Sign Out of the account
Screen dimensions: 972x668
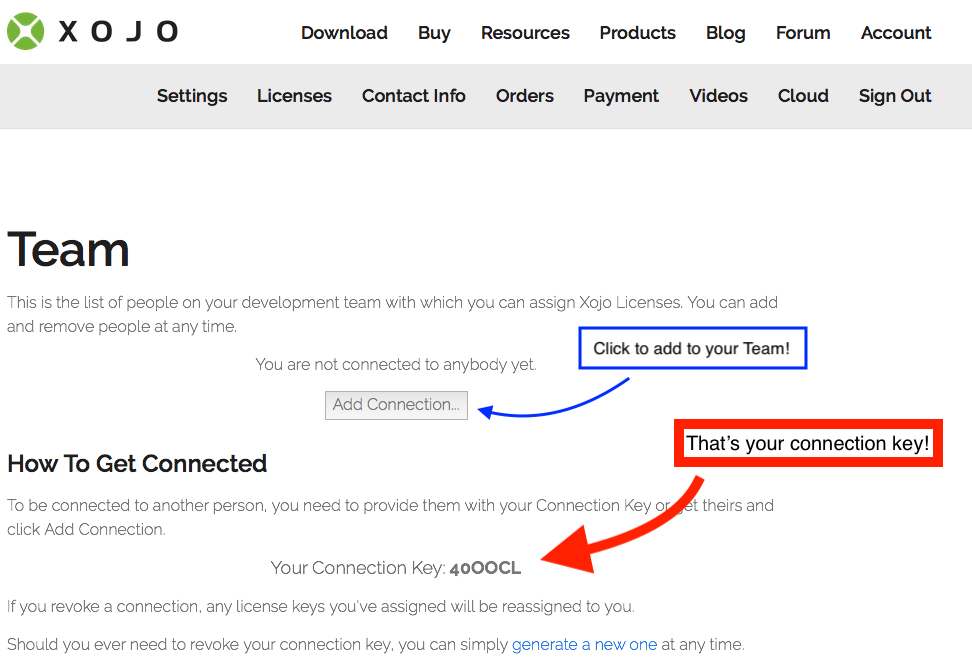[x=894, y=96]
